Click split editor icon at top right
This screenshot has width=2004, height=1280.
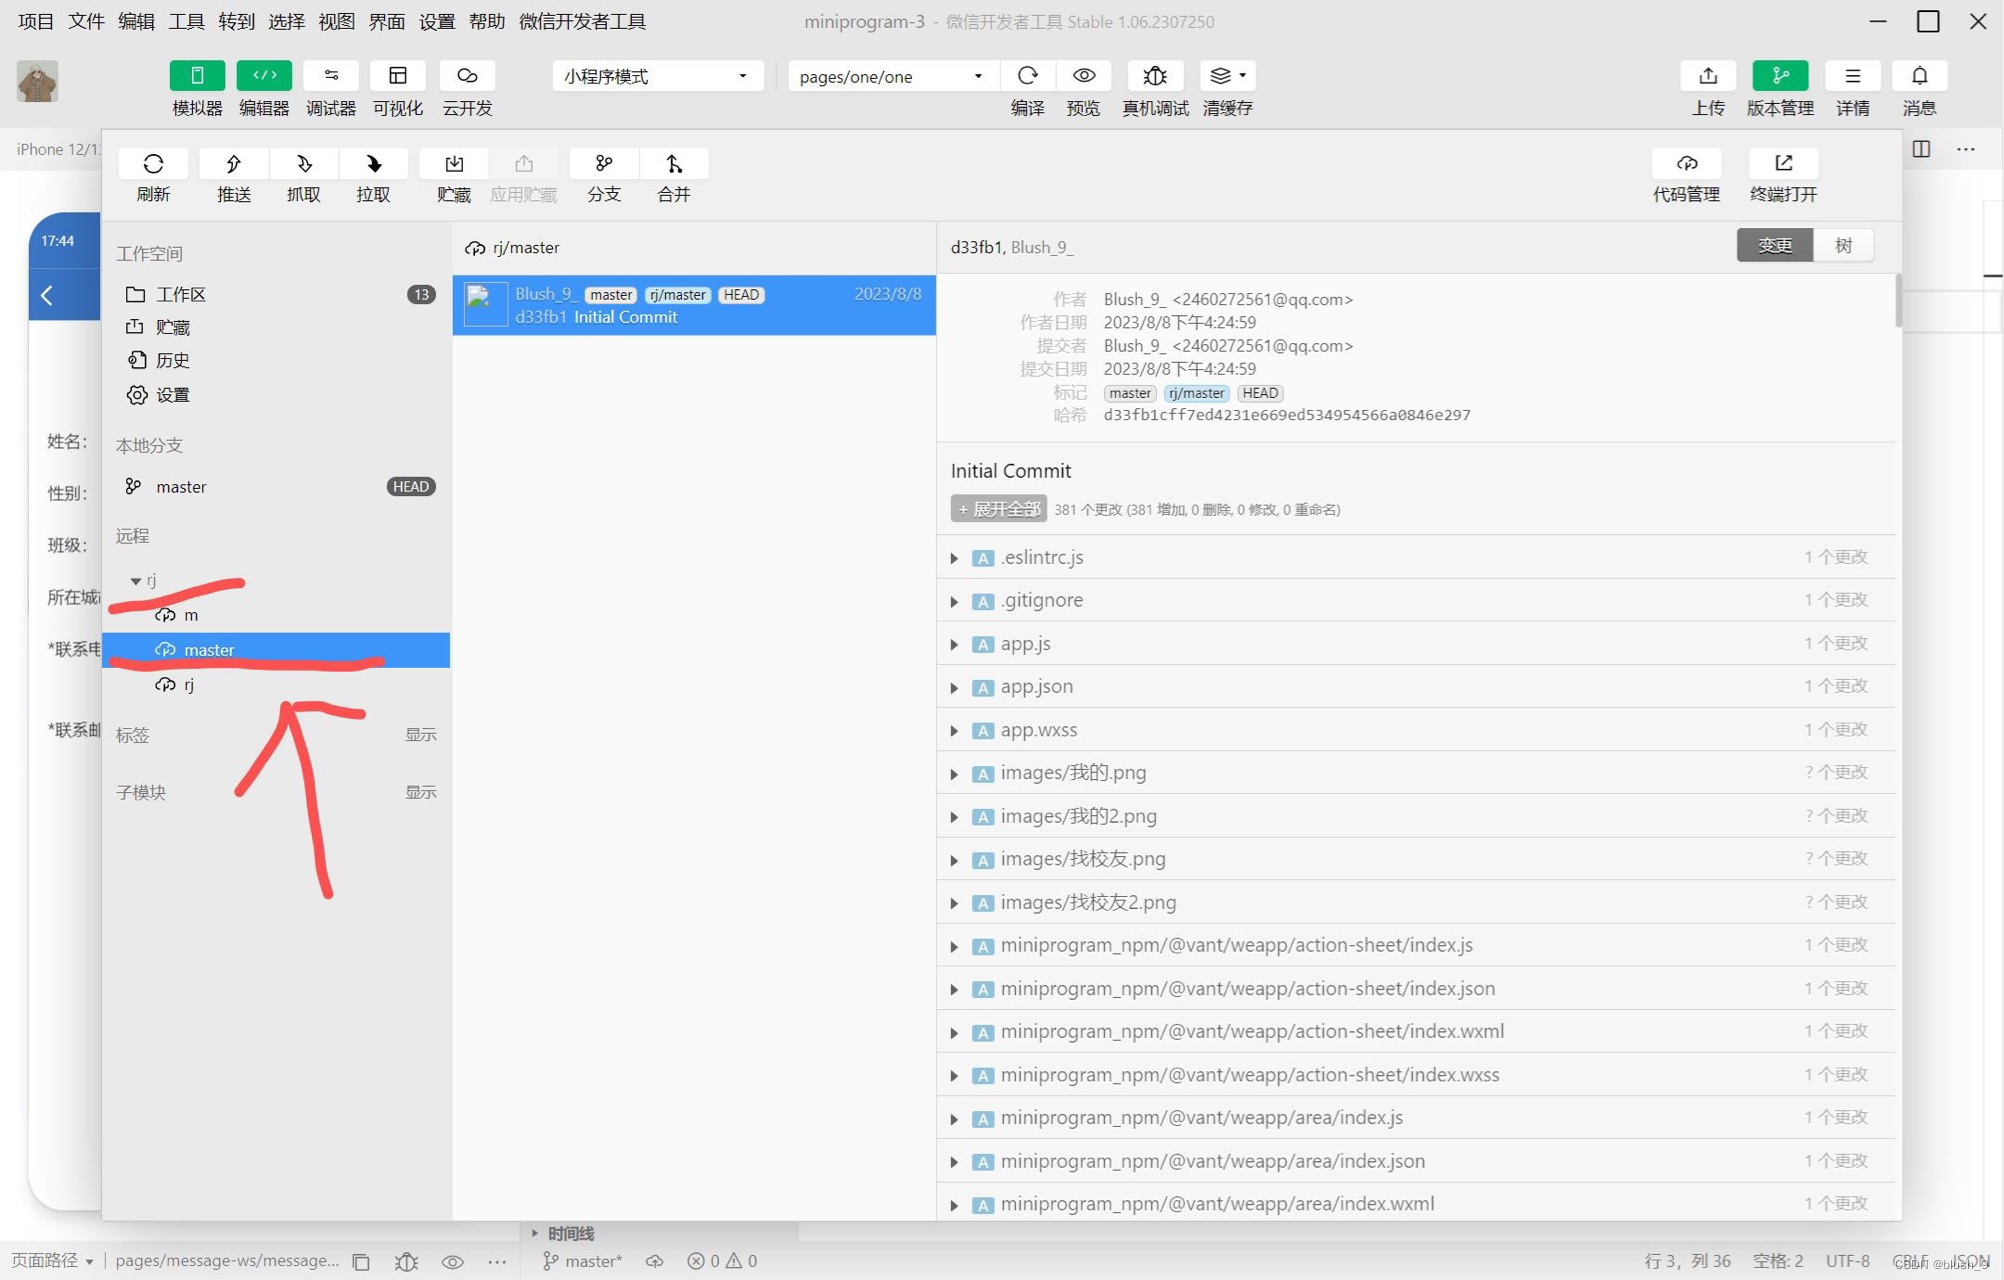coord(1921,149)
